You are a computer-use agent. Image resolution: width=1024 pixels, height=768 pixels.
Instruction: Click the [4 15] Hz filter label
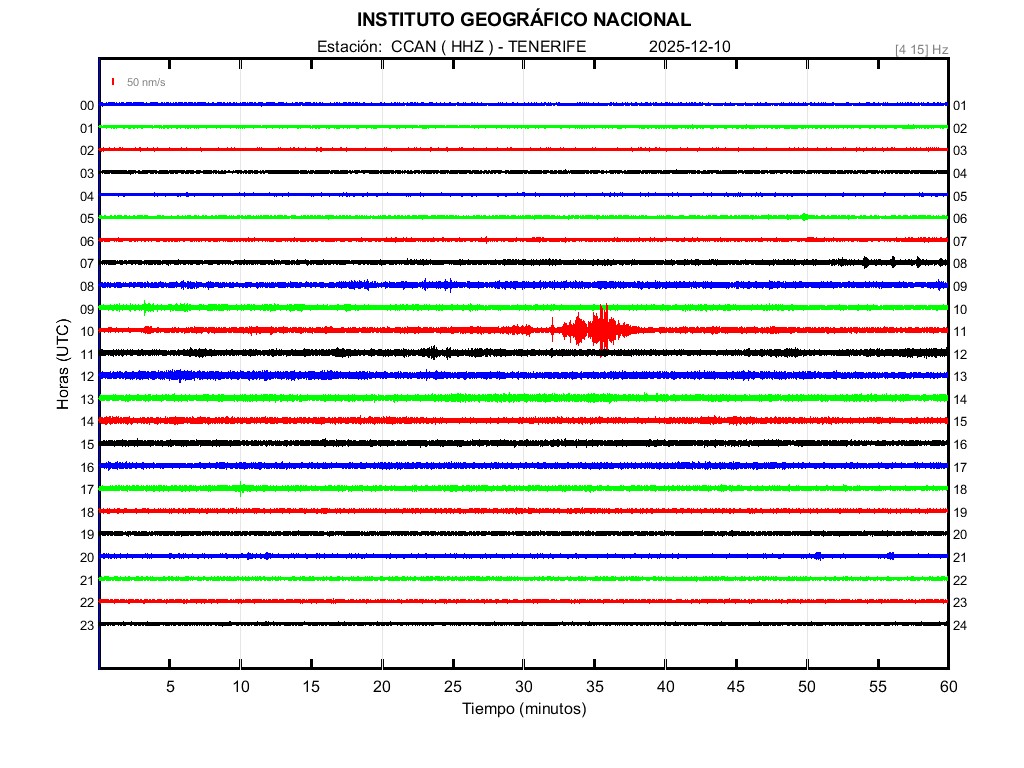[x=921, y=49]
